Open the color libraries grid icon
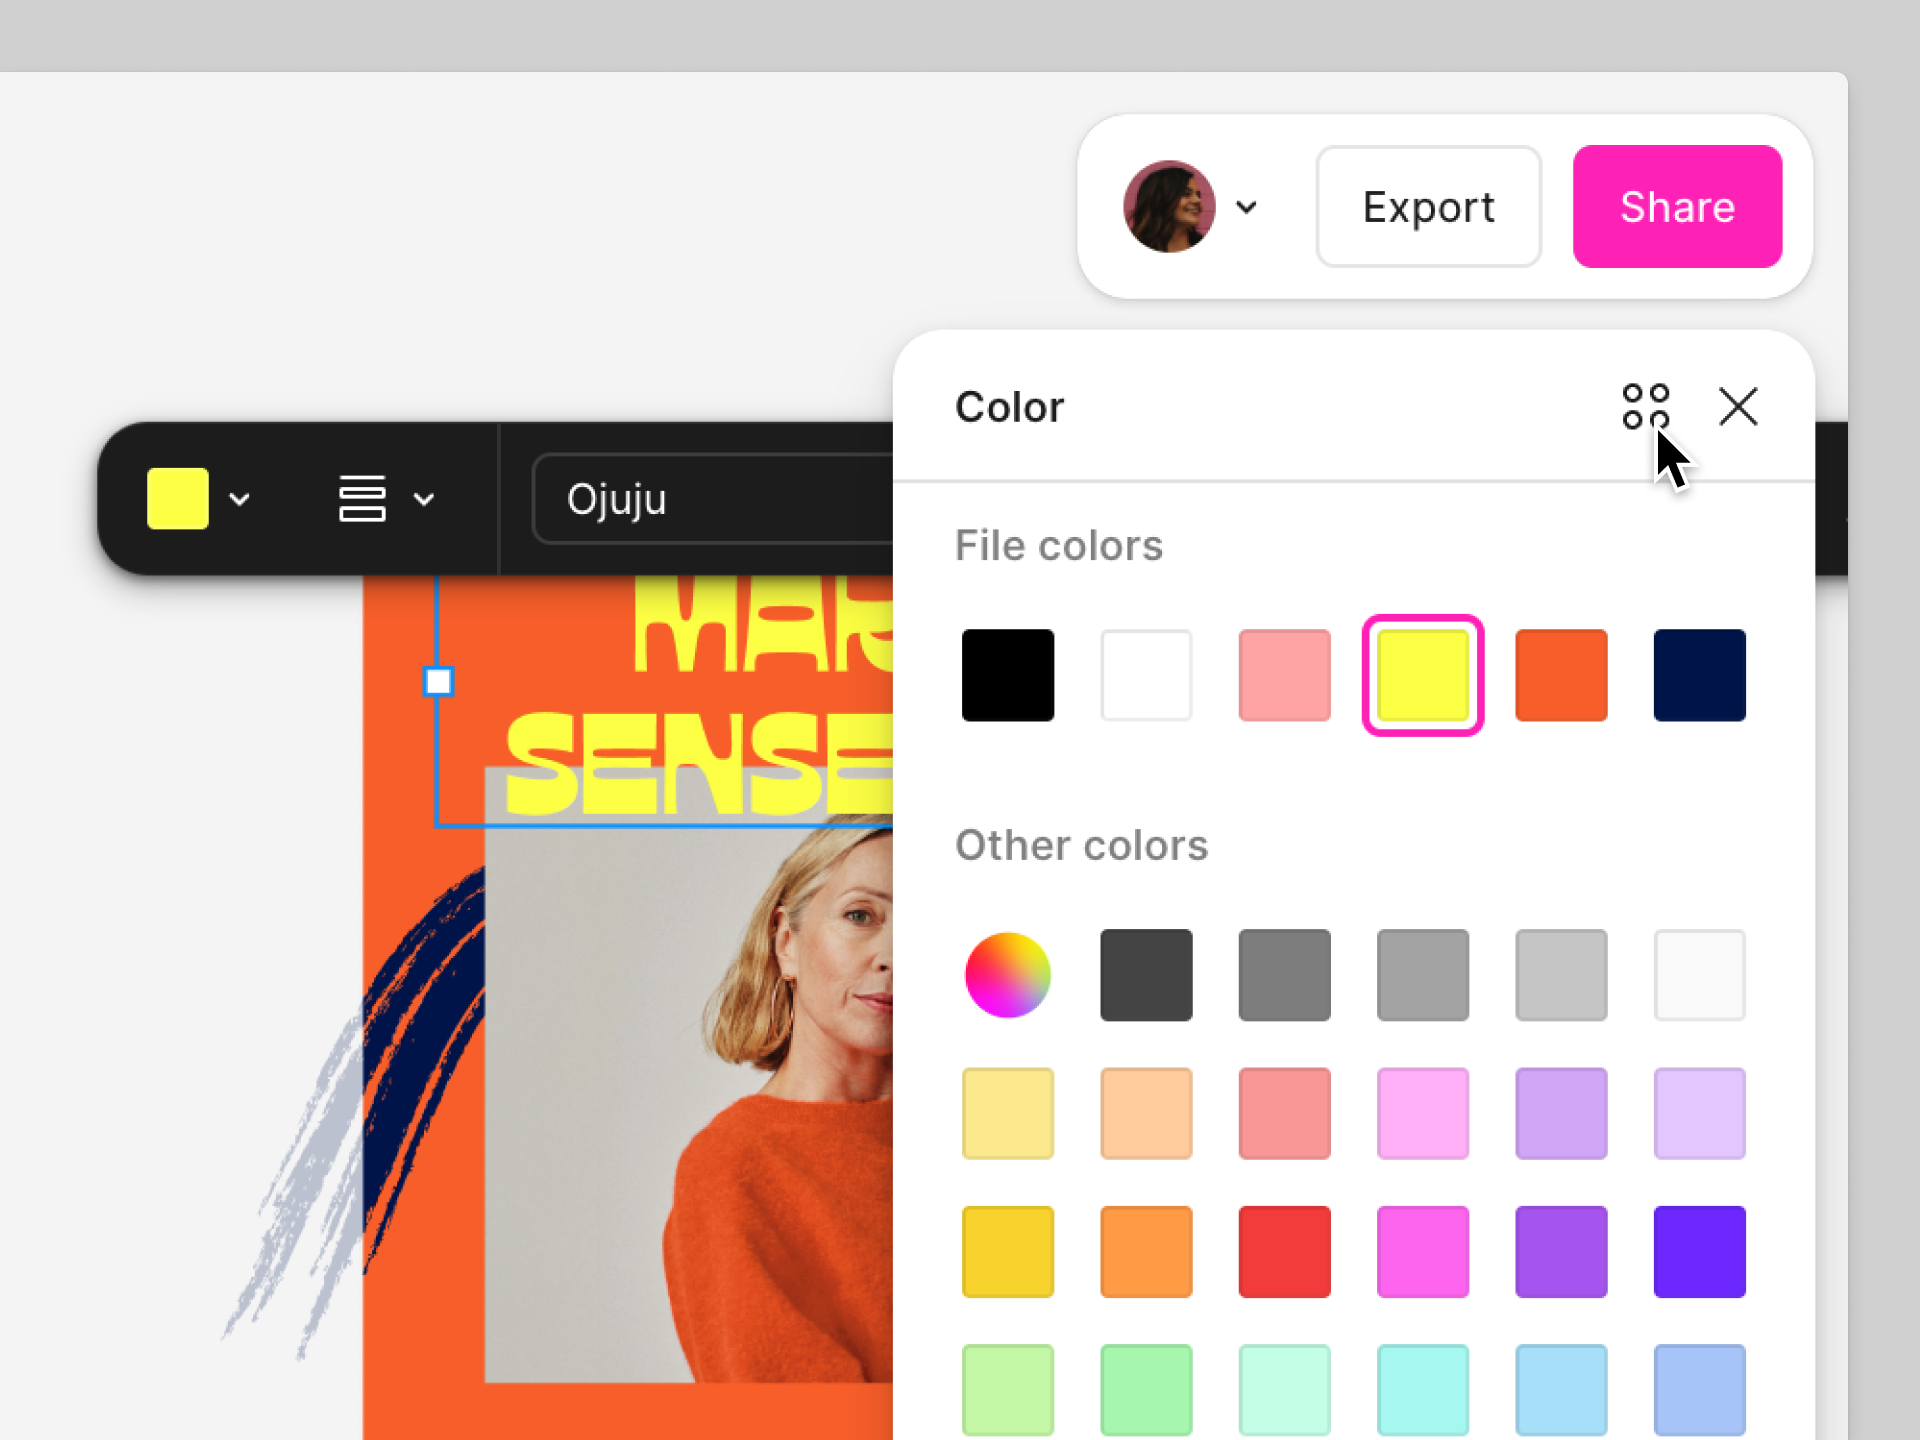This screenshot has height=1440, width=1920. pyautogui.click(x=1645, y=407)
